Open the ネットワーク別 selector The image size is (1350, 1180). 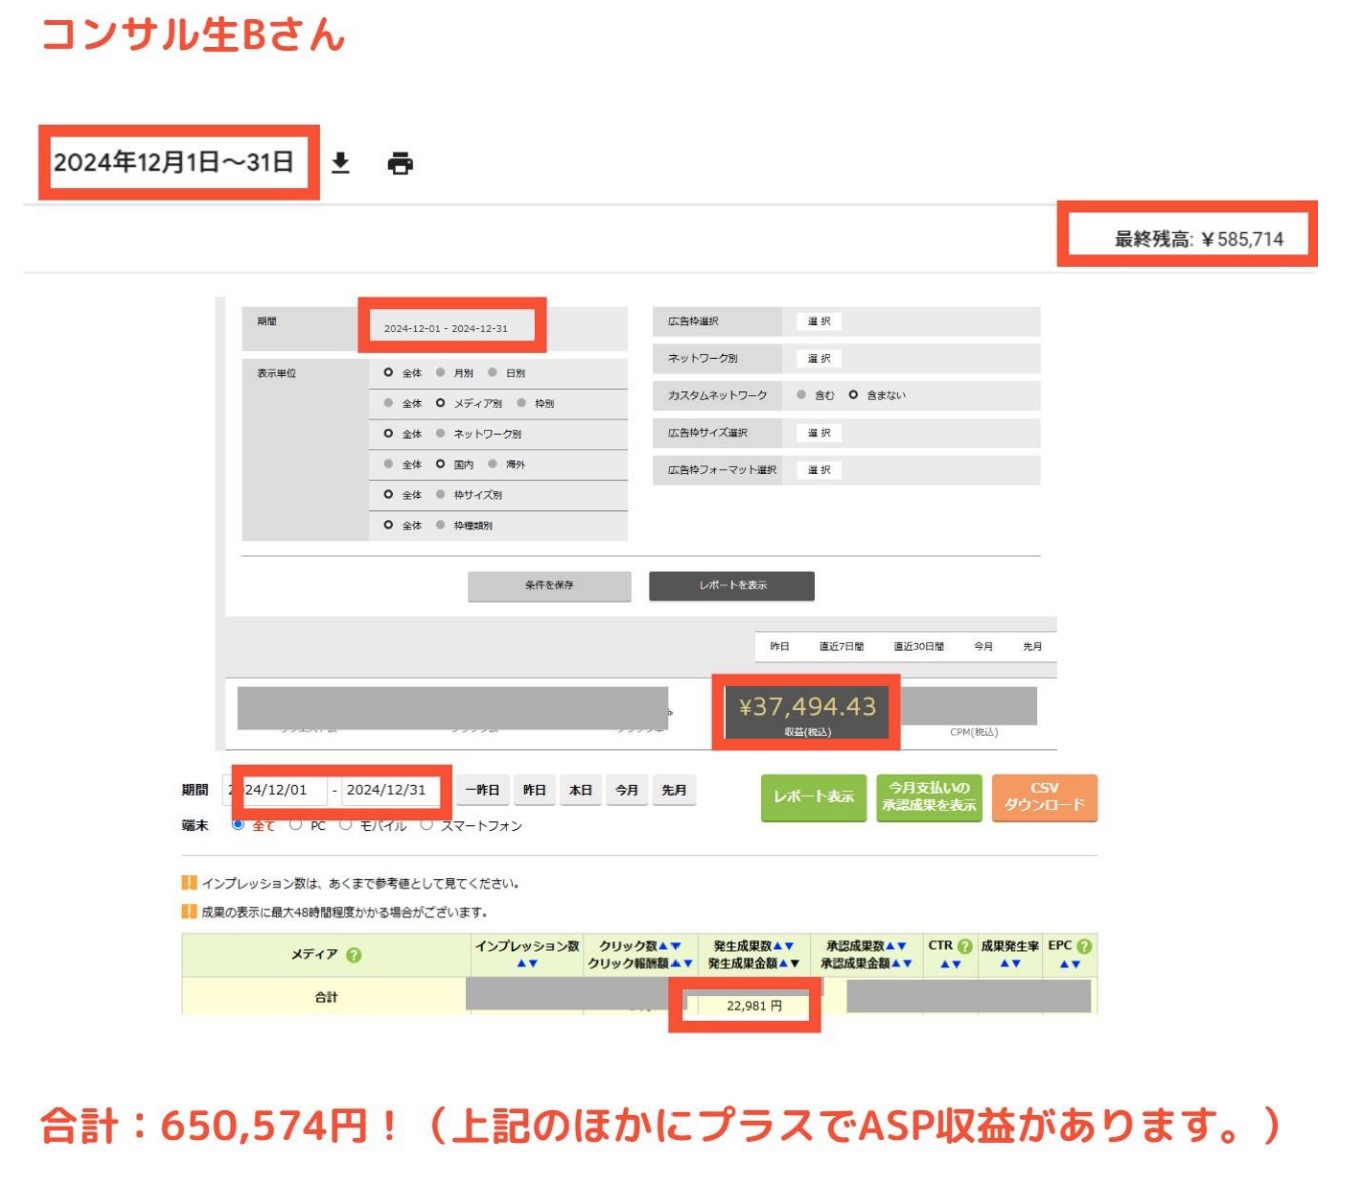tap(818, 359)
